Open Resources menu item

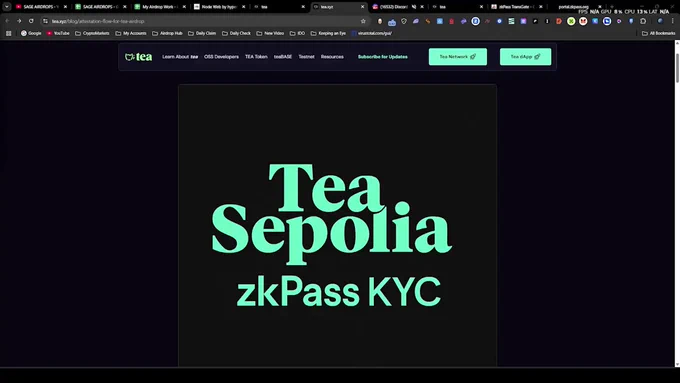coord(332,57)
